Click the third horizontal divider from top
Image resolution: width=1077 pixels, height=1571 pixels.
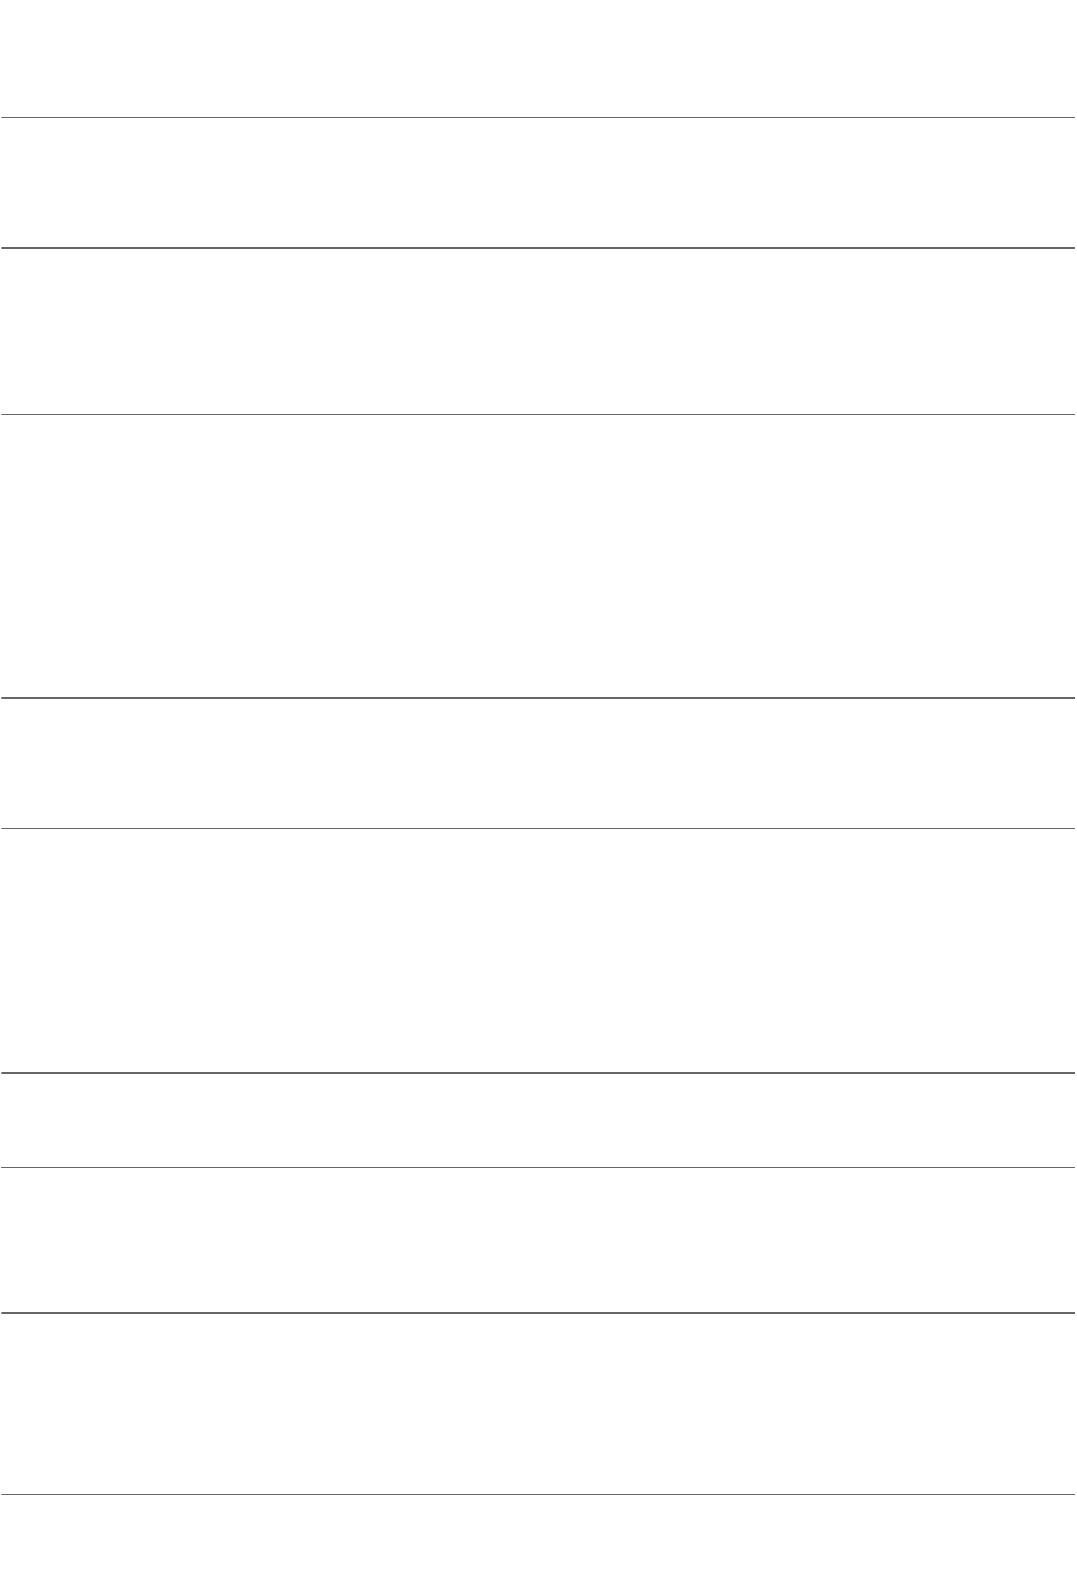[538, 414]
